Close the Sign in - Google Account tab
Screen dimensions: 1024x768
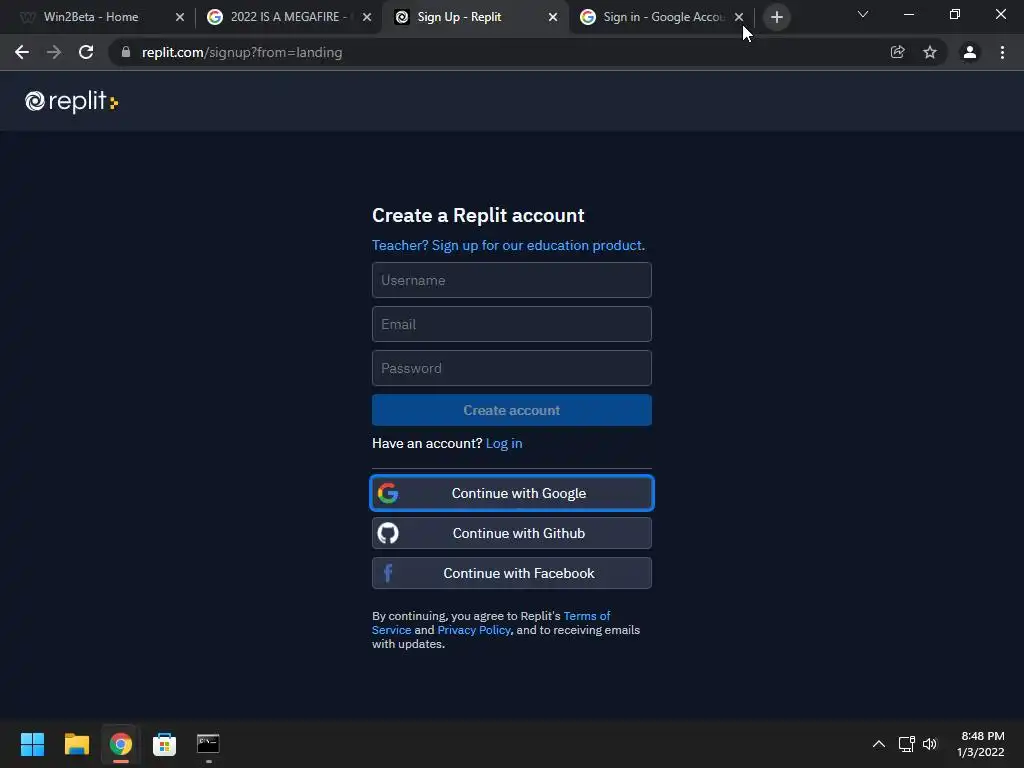[x=739, y=17]
